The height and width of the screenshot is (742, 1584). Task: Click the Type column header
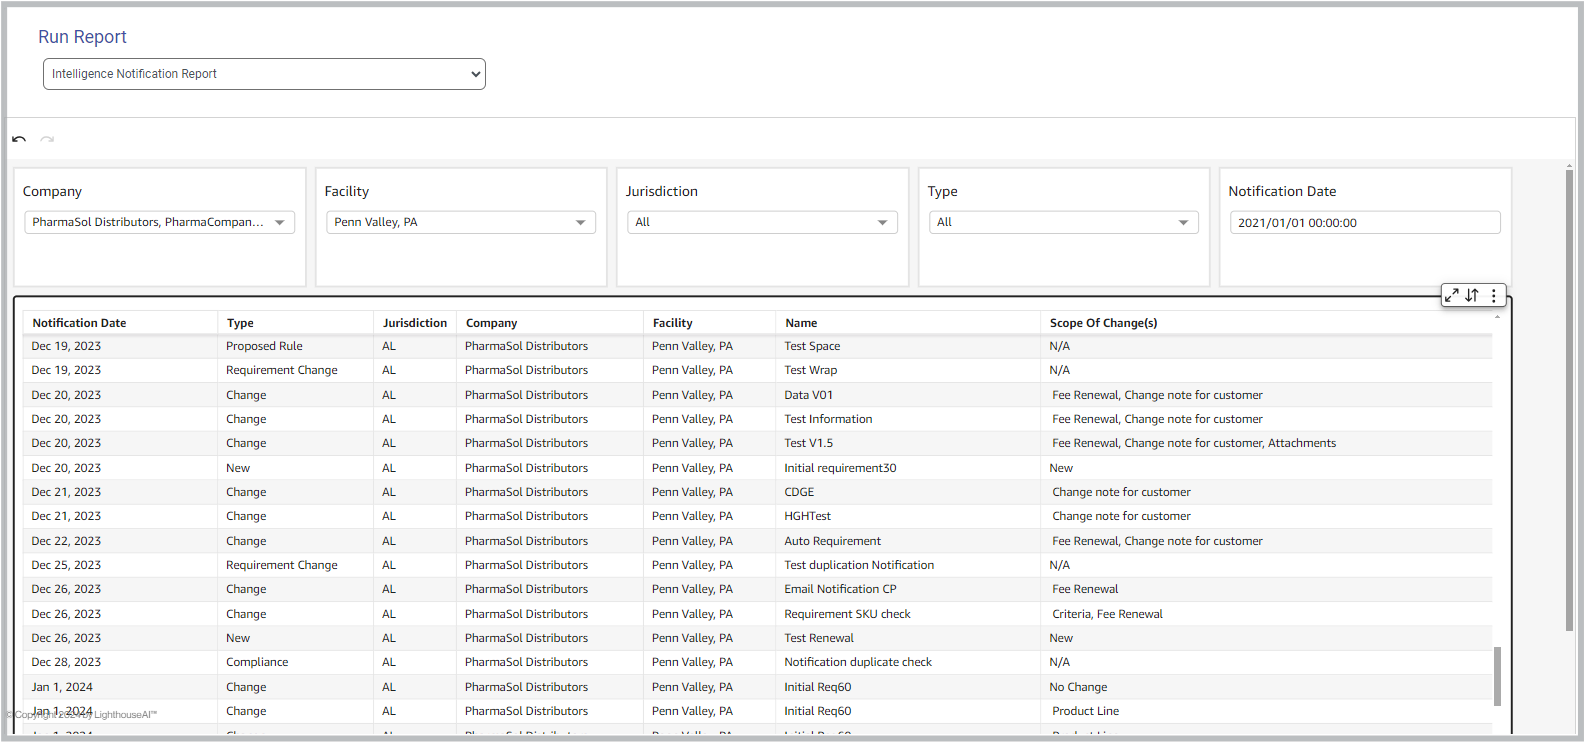[x=241, y=323]
